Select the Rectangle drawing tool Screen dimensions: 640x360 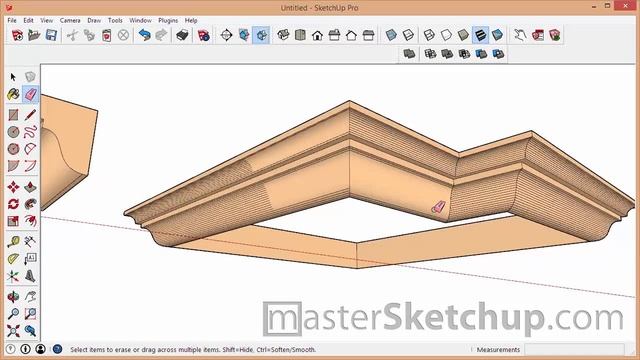13,115
